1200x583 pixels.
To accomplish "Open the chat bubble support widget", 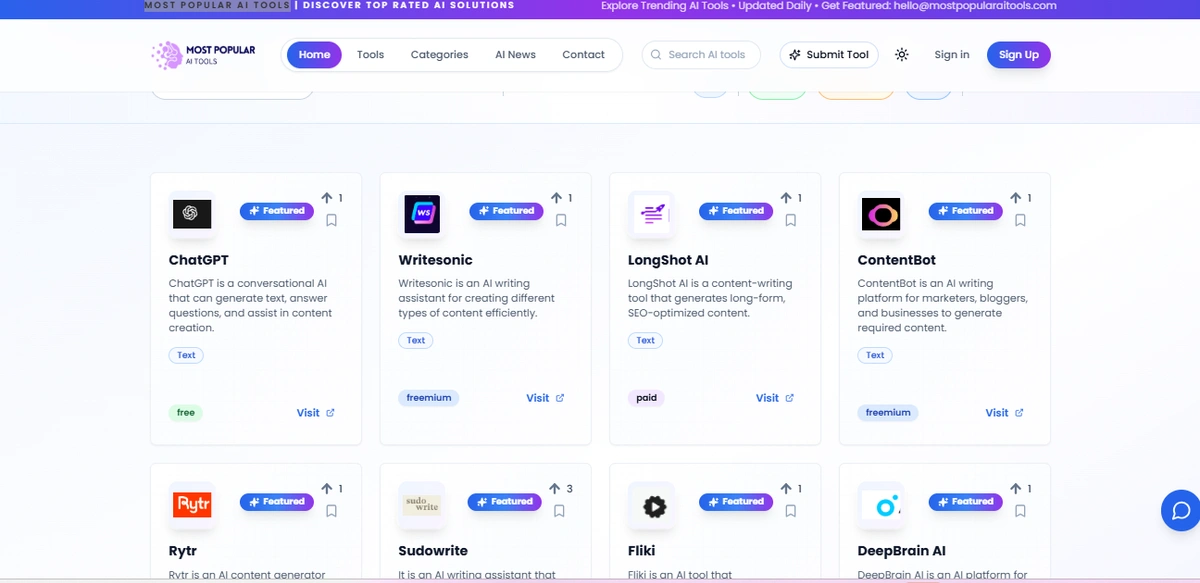I will [1180, 511].
